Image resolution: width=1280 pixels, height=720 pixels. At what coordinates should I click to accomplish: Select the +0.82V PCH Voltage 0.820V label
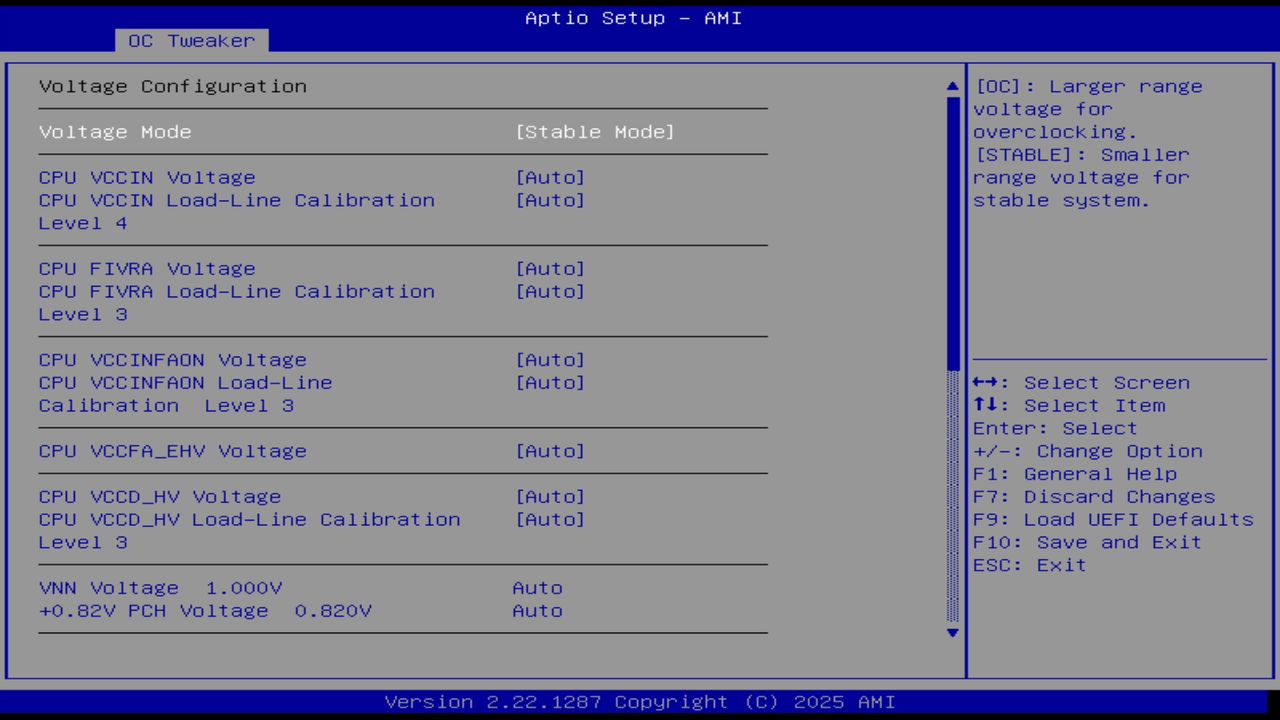(205, 611)
